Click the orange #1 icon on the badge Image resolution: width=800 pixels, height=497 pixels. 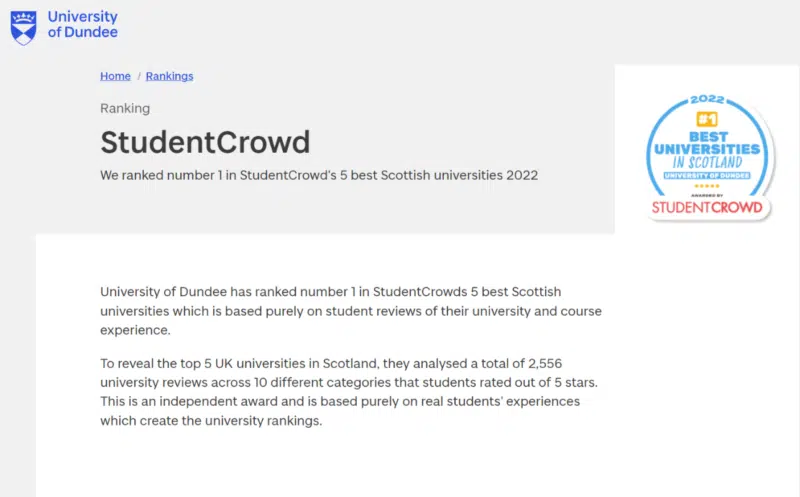click(707, 118)
